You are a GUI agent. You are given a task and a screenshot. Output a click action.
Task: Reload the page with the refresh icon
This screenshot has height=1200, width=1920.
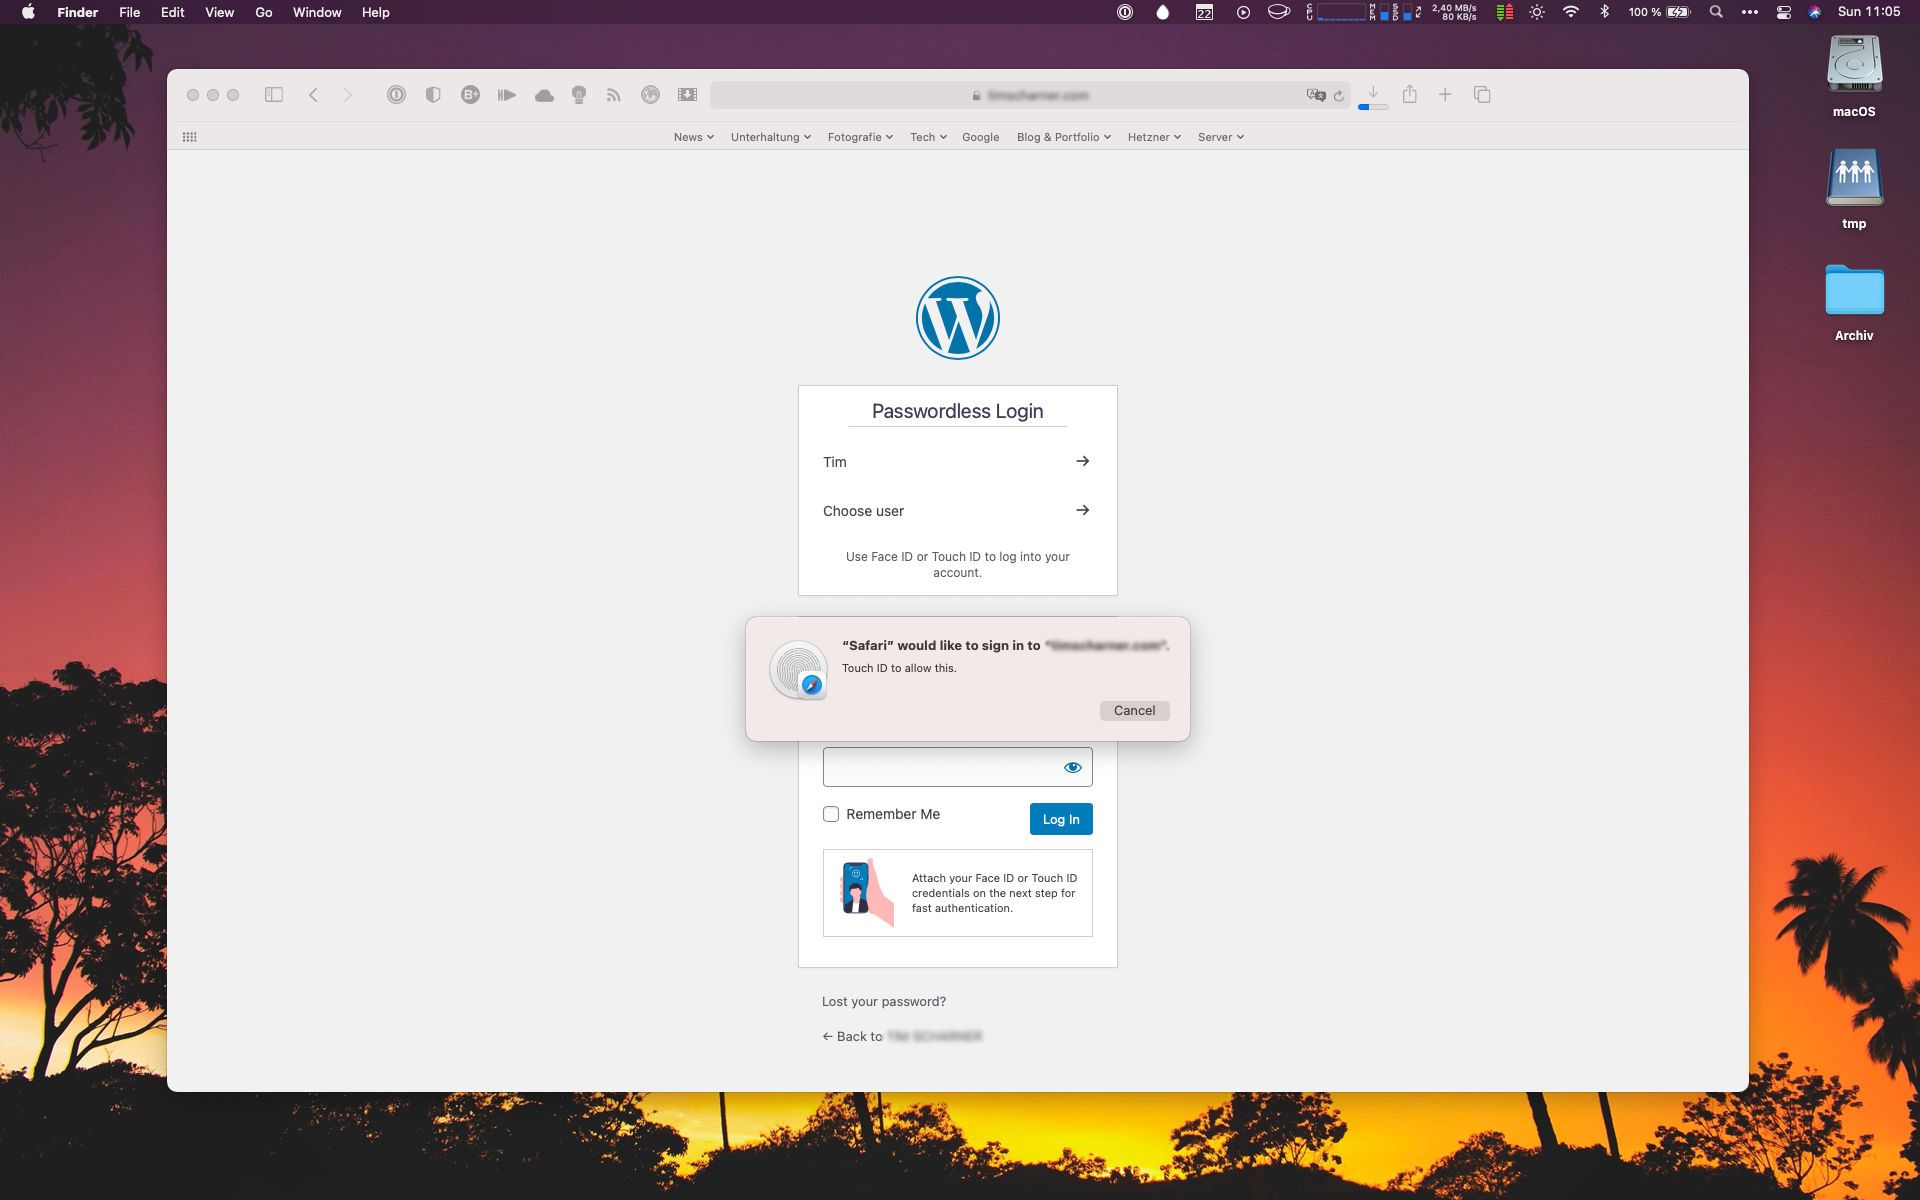[1339, 96]
